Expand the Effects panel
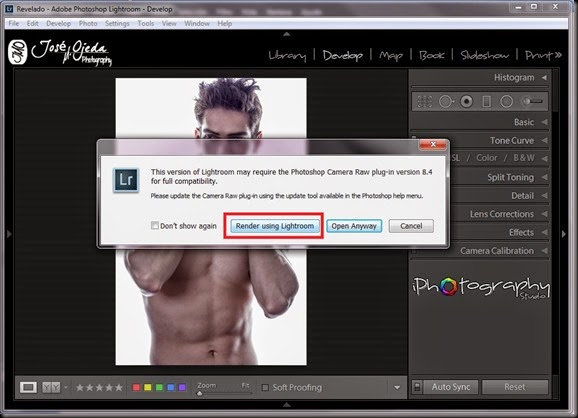The width and height of the screenshot is (578, 418). tap(544, 232)
